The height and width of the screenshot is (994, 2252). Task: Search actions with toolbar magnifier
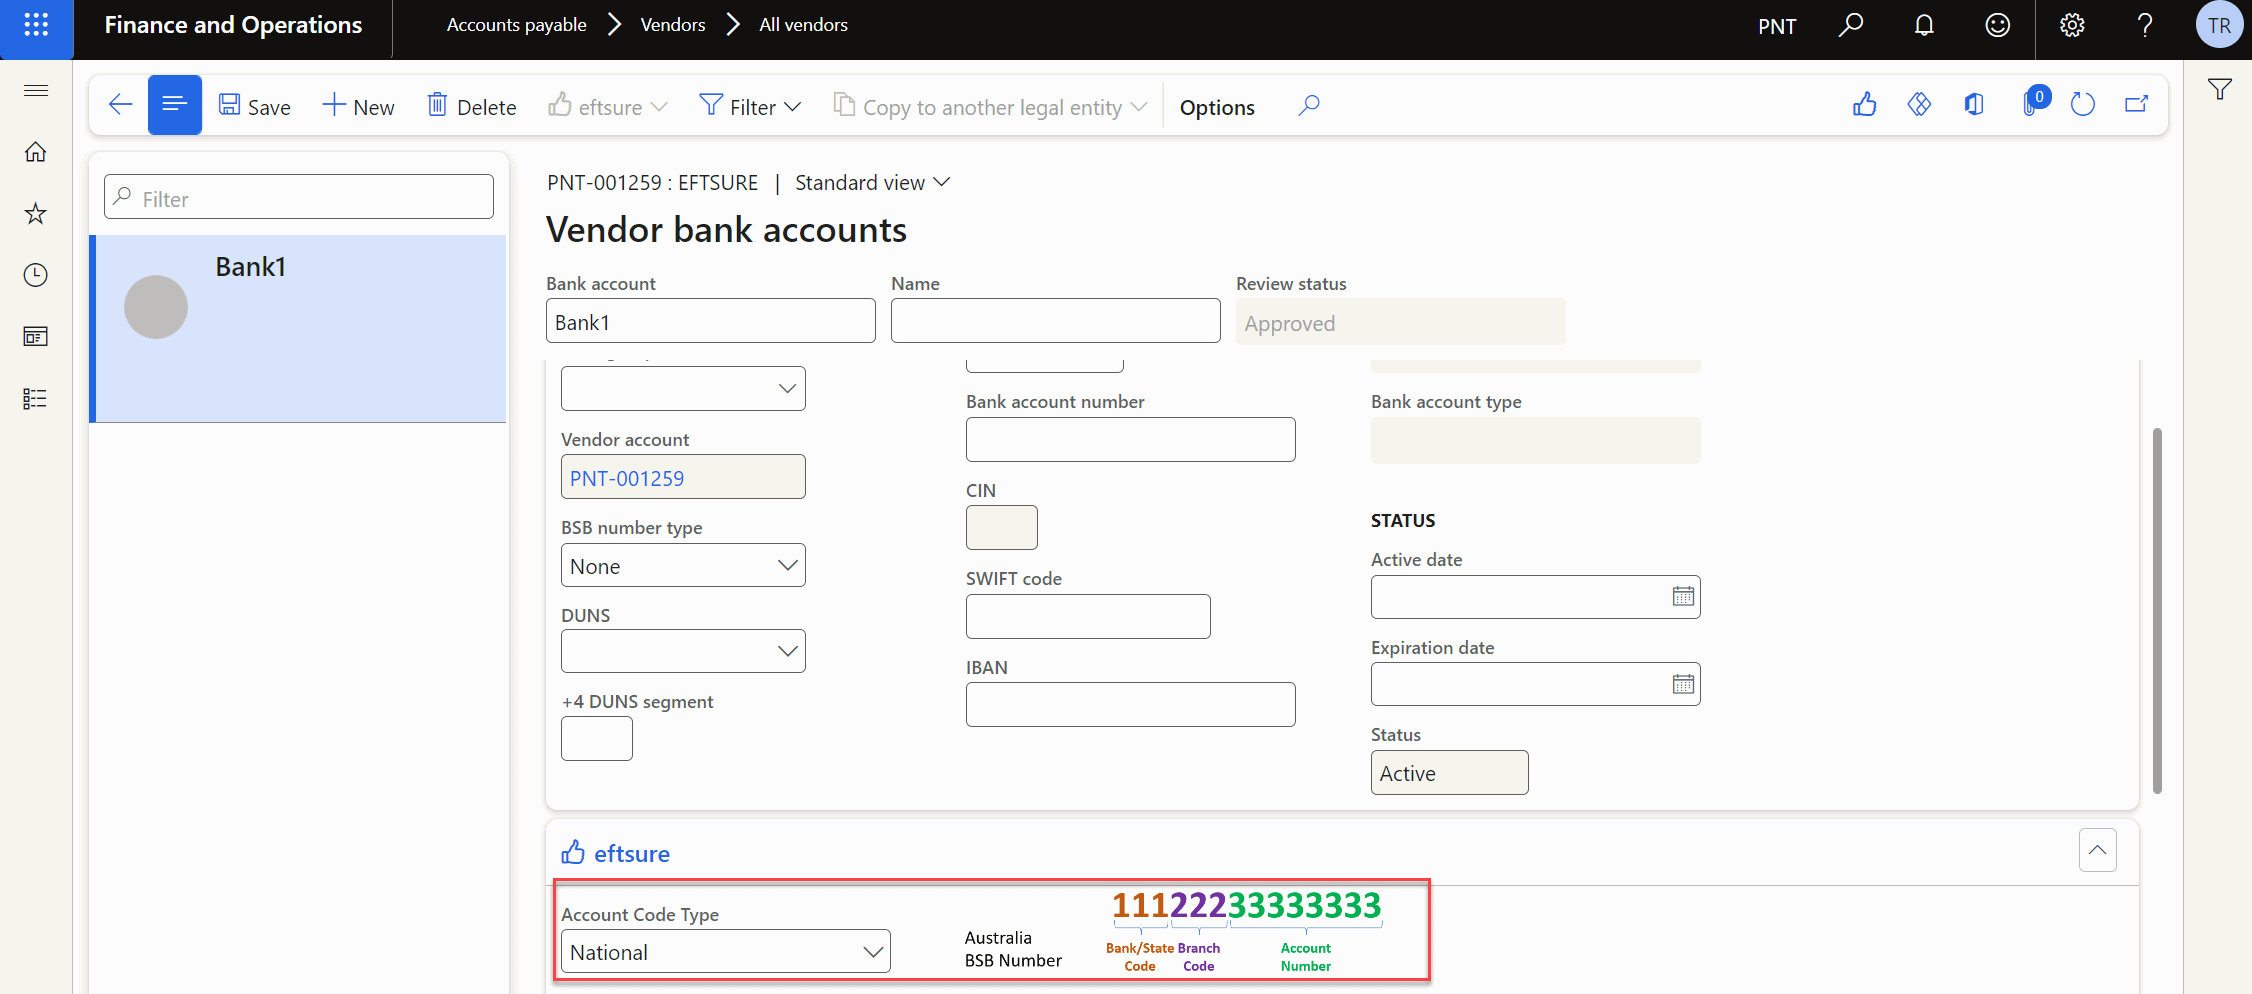pyautogui.click(x=1309, y=105)
